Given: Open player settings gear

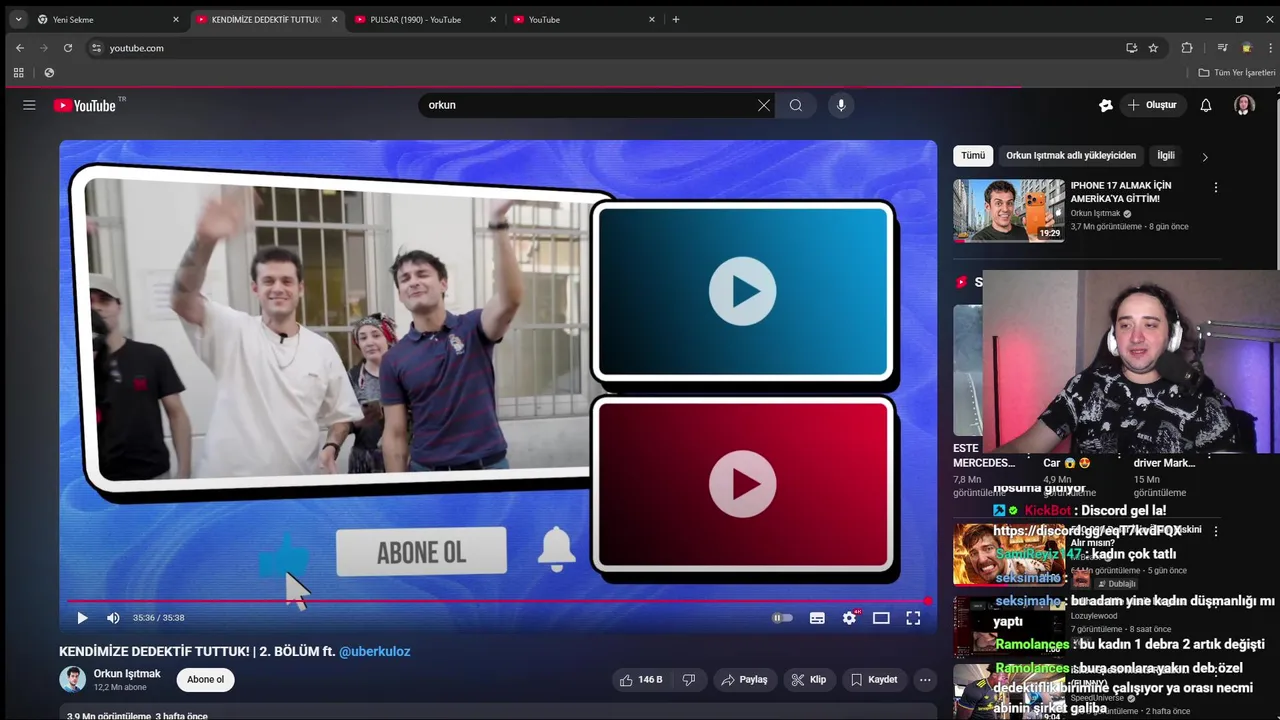Looking at the screenshot, I should 849,618.
